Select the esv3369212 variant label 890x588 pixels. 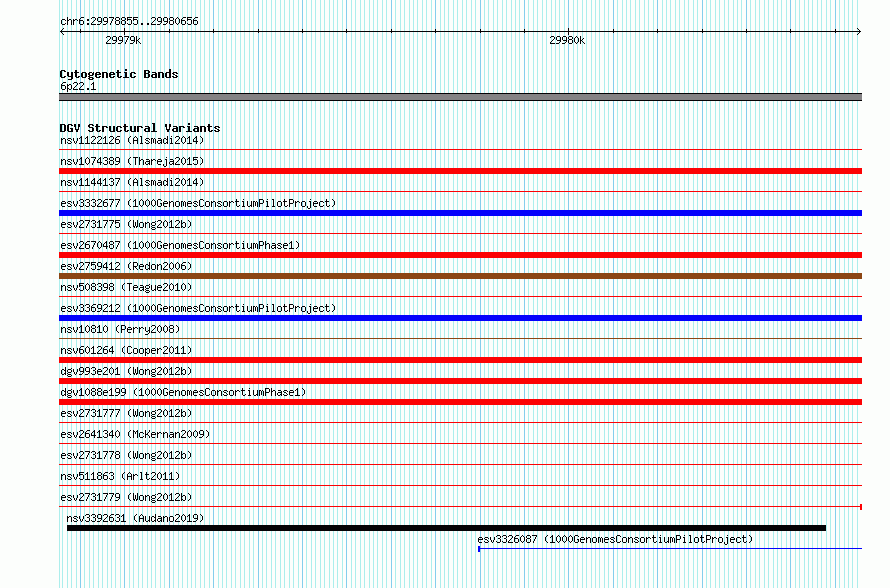[x=198, y=308]
